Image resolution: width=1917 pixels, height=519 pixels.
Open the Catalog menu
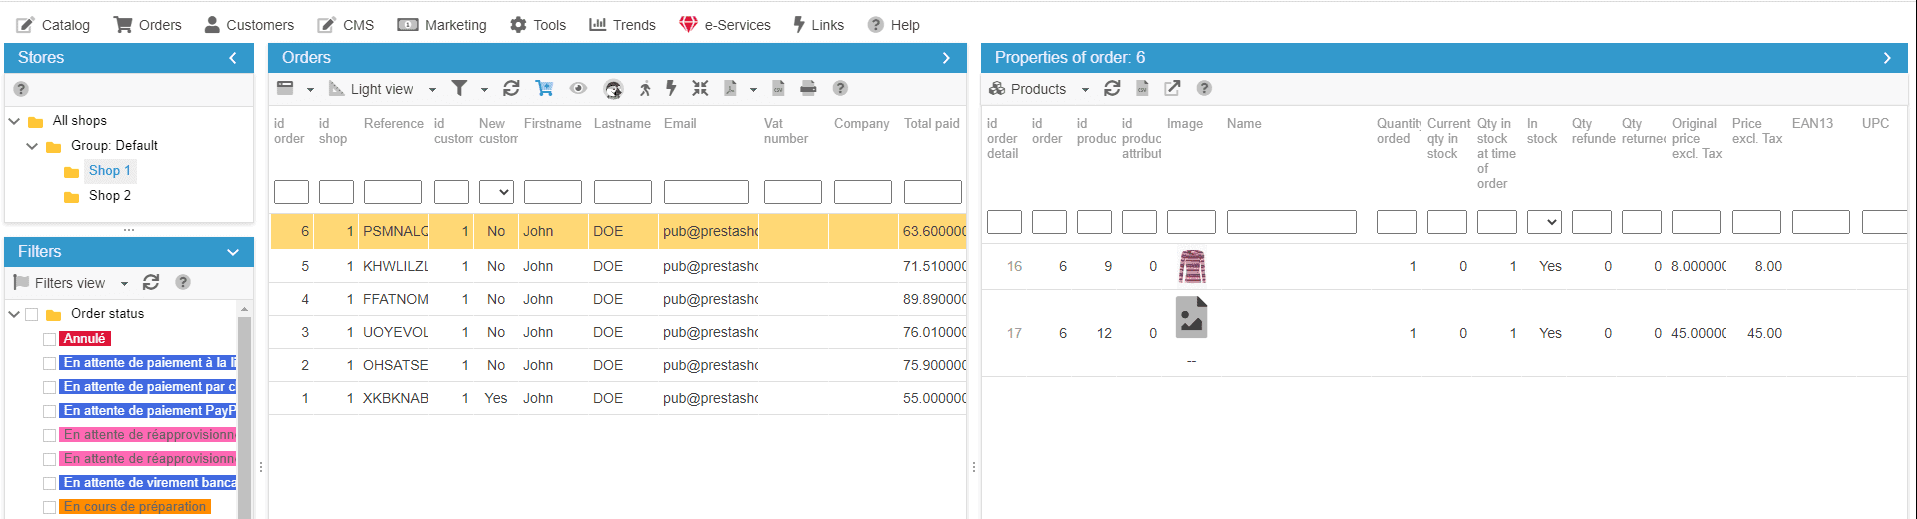(54, 25)
